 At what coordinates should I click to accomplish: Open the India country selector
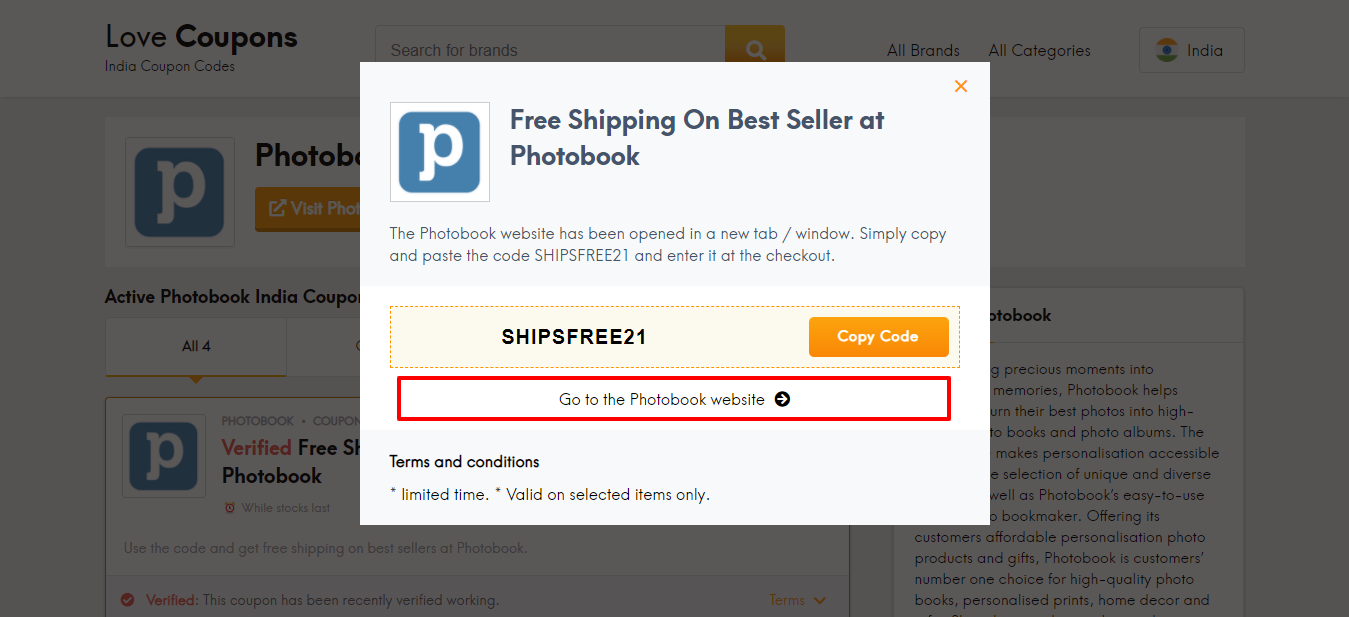pyautogui.click(x=1192, y=50)
